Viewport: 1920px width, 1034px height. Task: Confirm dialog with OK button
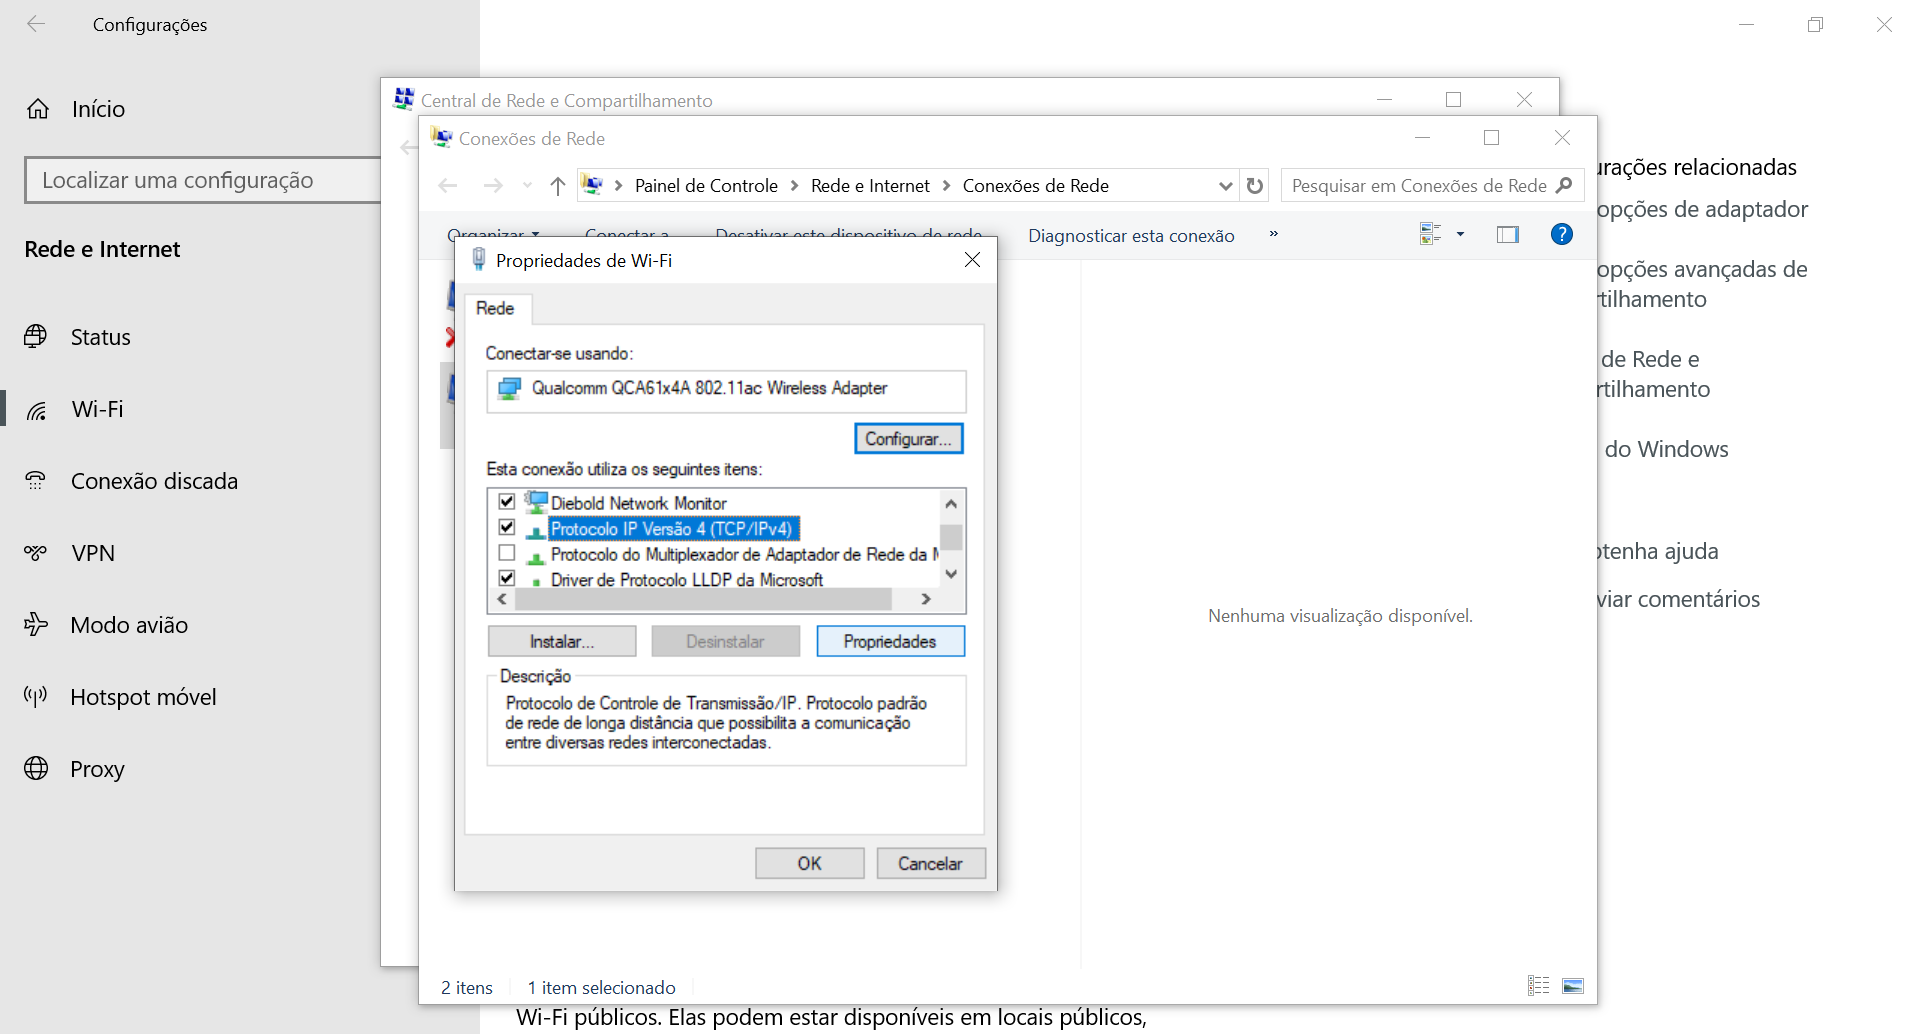tap(809, 863)
